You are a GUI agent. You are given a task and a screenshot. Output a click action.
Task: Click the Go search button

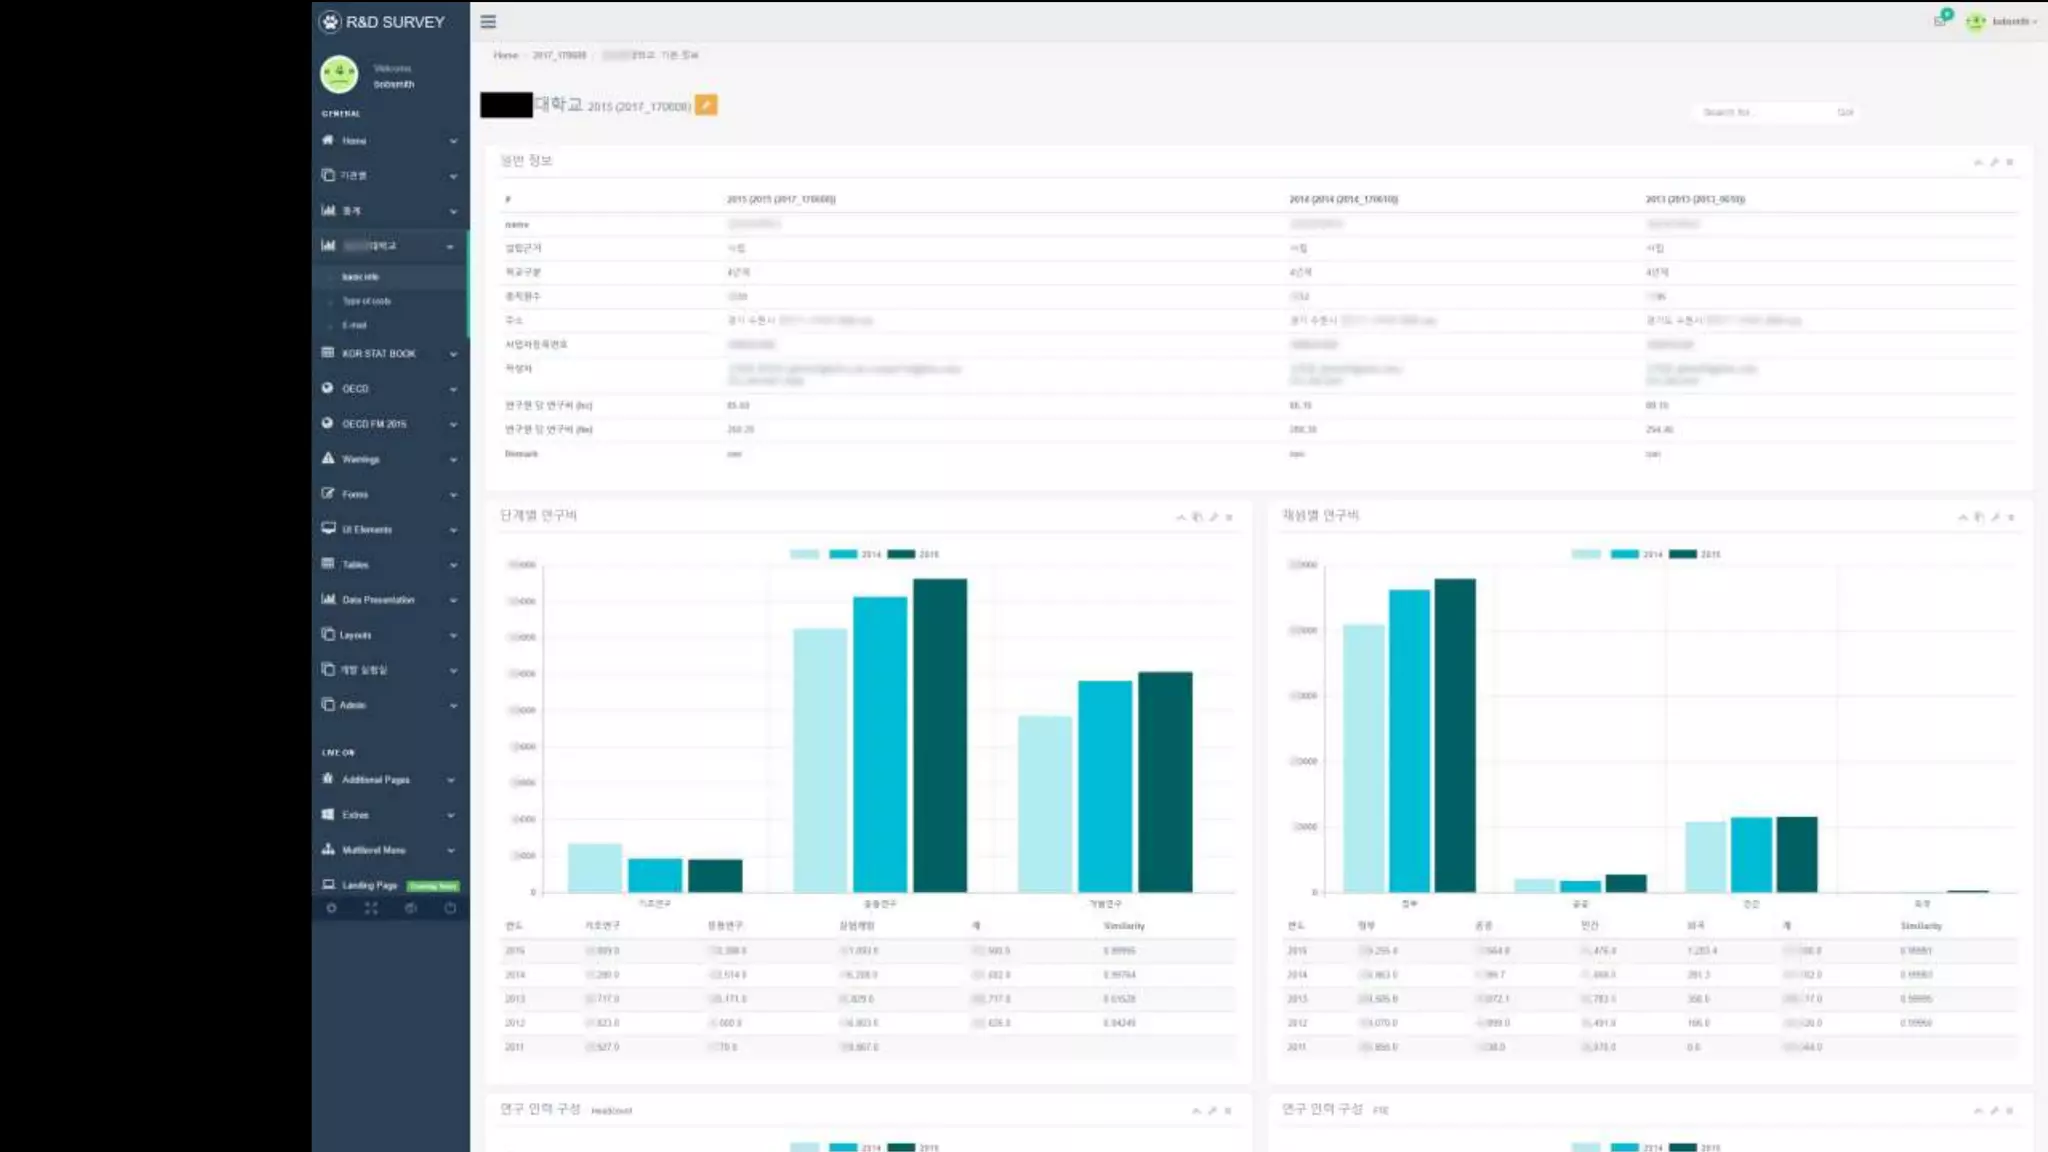point(1845,112)
